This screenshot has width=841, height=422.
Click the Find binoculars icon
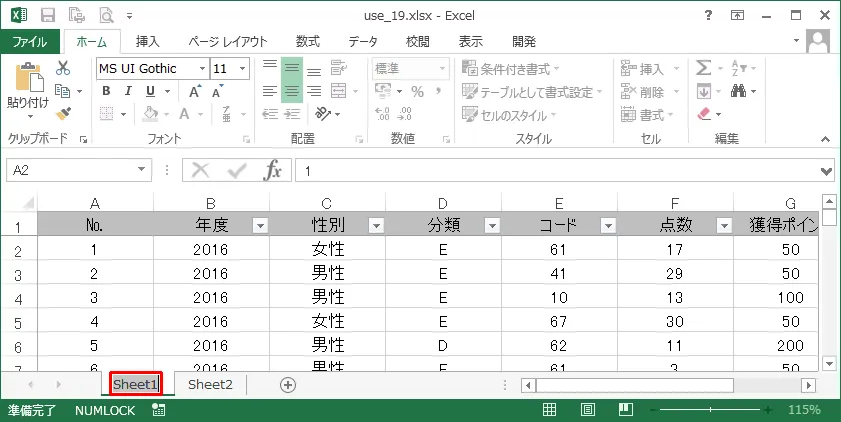coord(739,92)
